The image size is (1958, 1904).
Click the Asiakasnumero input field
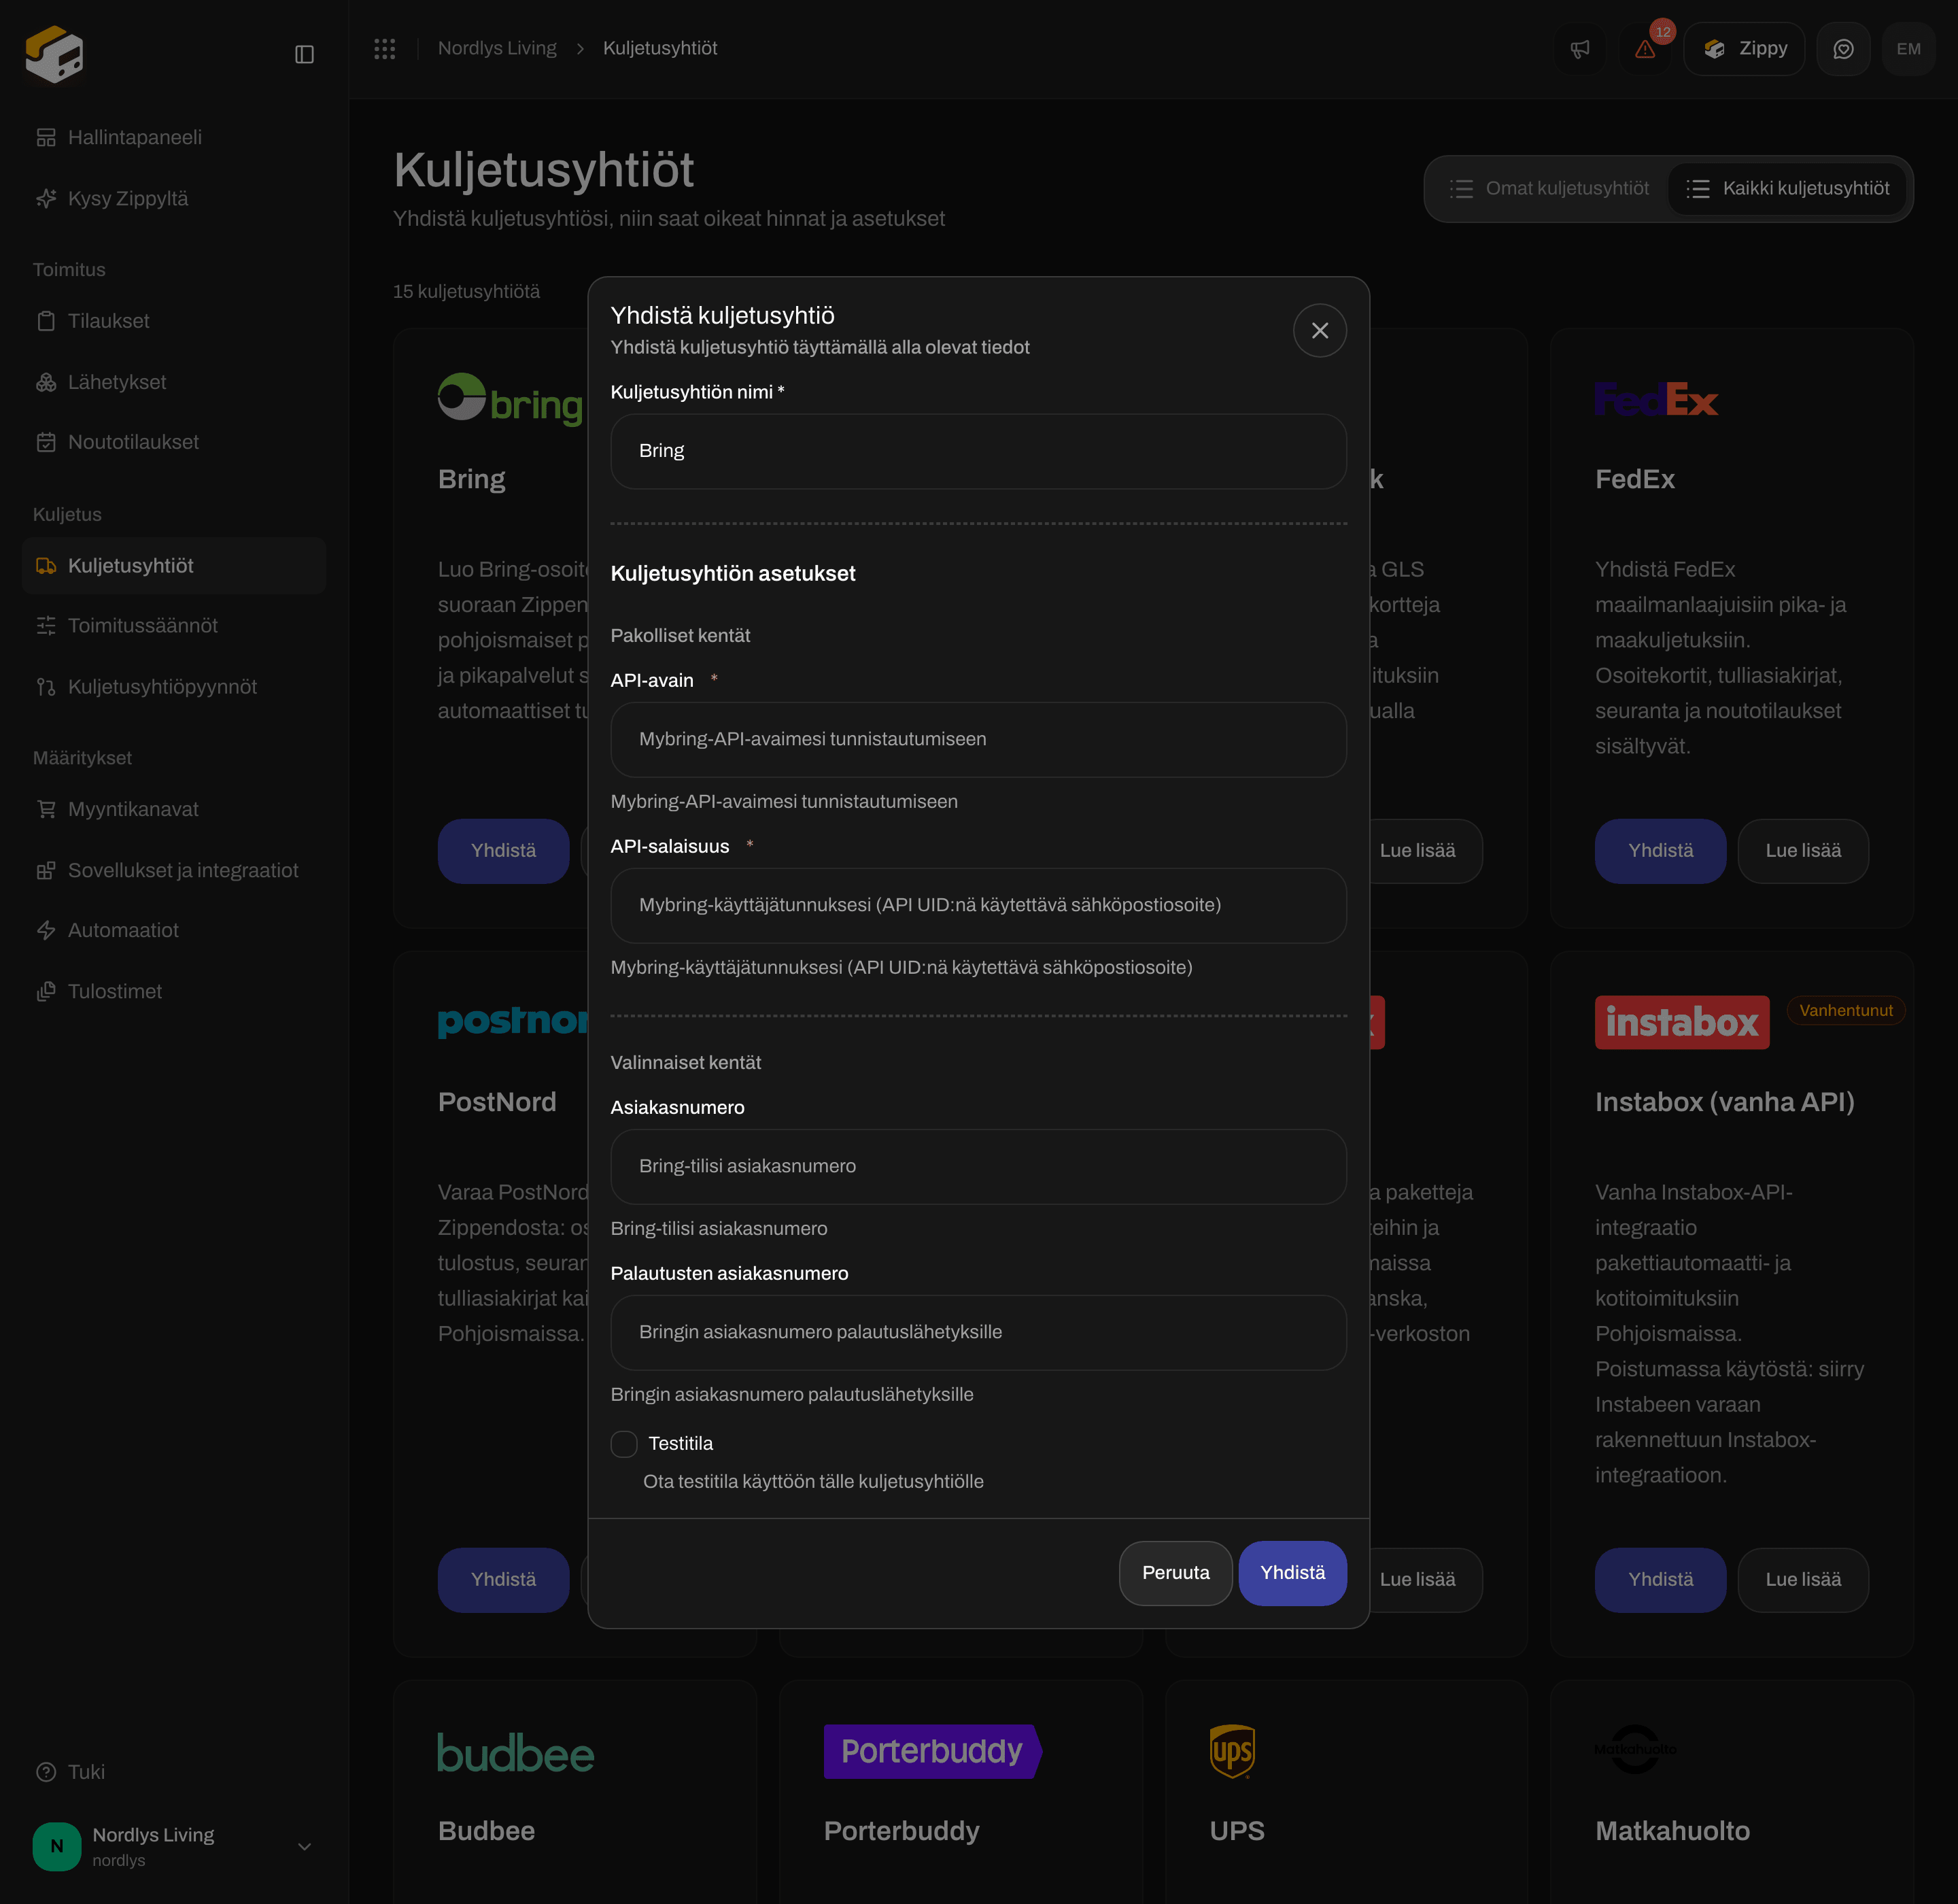(978, 1166)
